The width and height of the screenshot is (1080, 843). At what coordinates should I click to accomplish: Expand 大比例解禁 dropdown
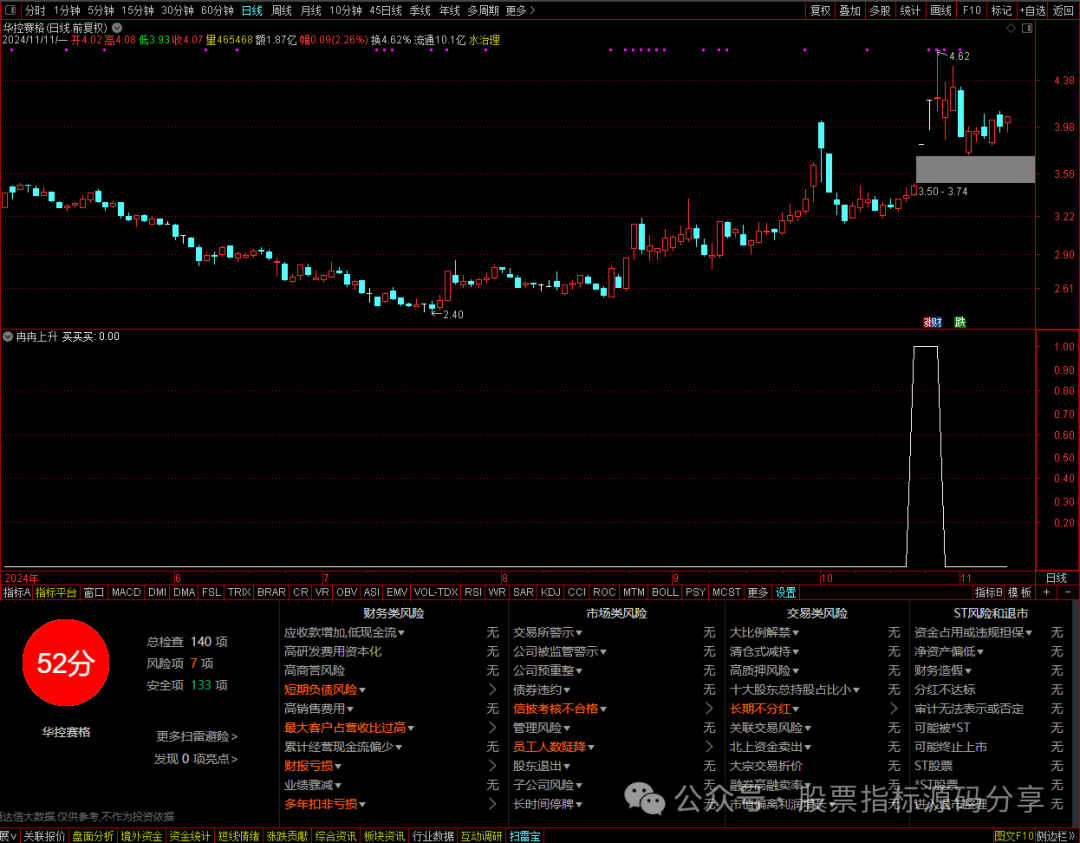[796, 633]
